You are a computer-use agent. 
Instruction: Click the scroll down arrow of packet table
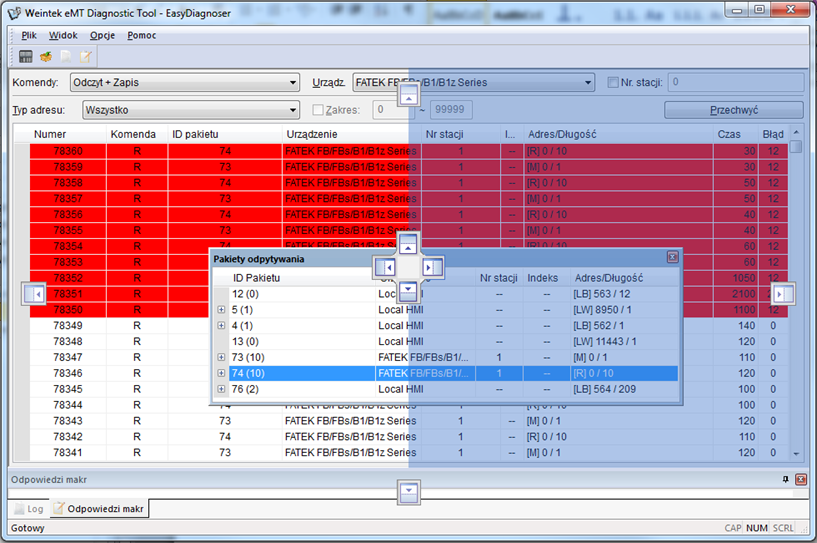click(x=796, y=454)
